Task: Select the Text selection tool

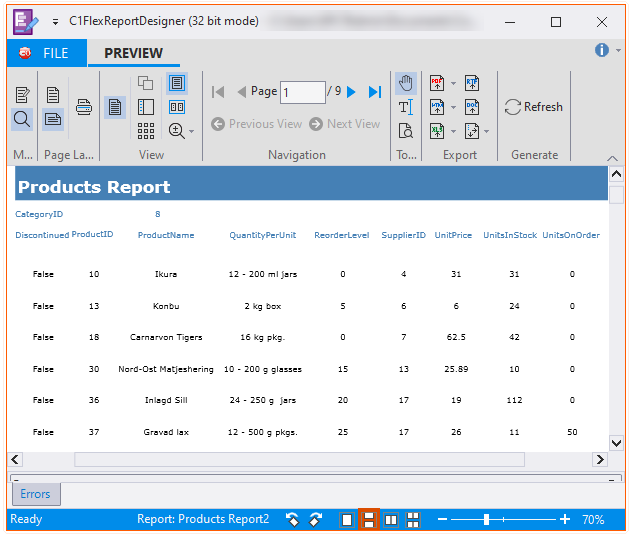Action: pyautogui.click(x=406, y=107)
